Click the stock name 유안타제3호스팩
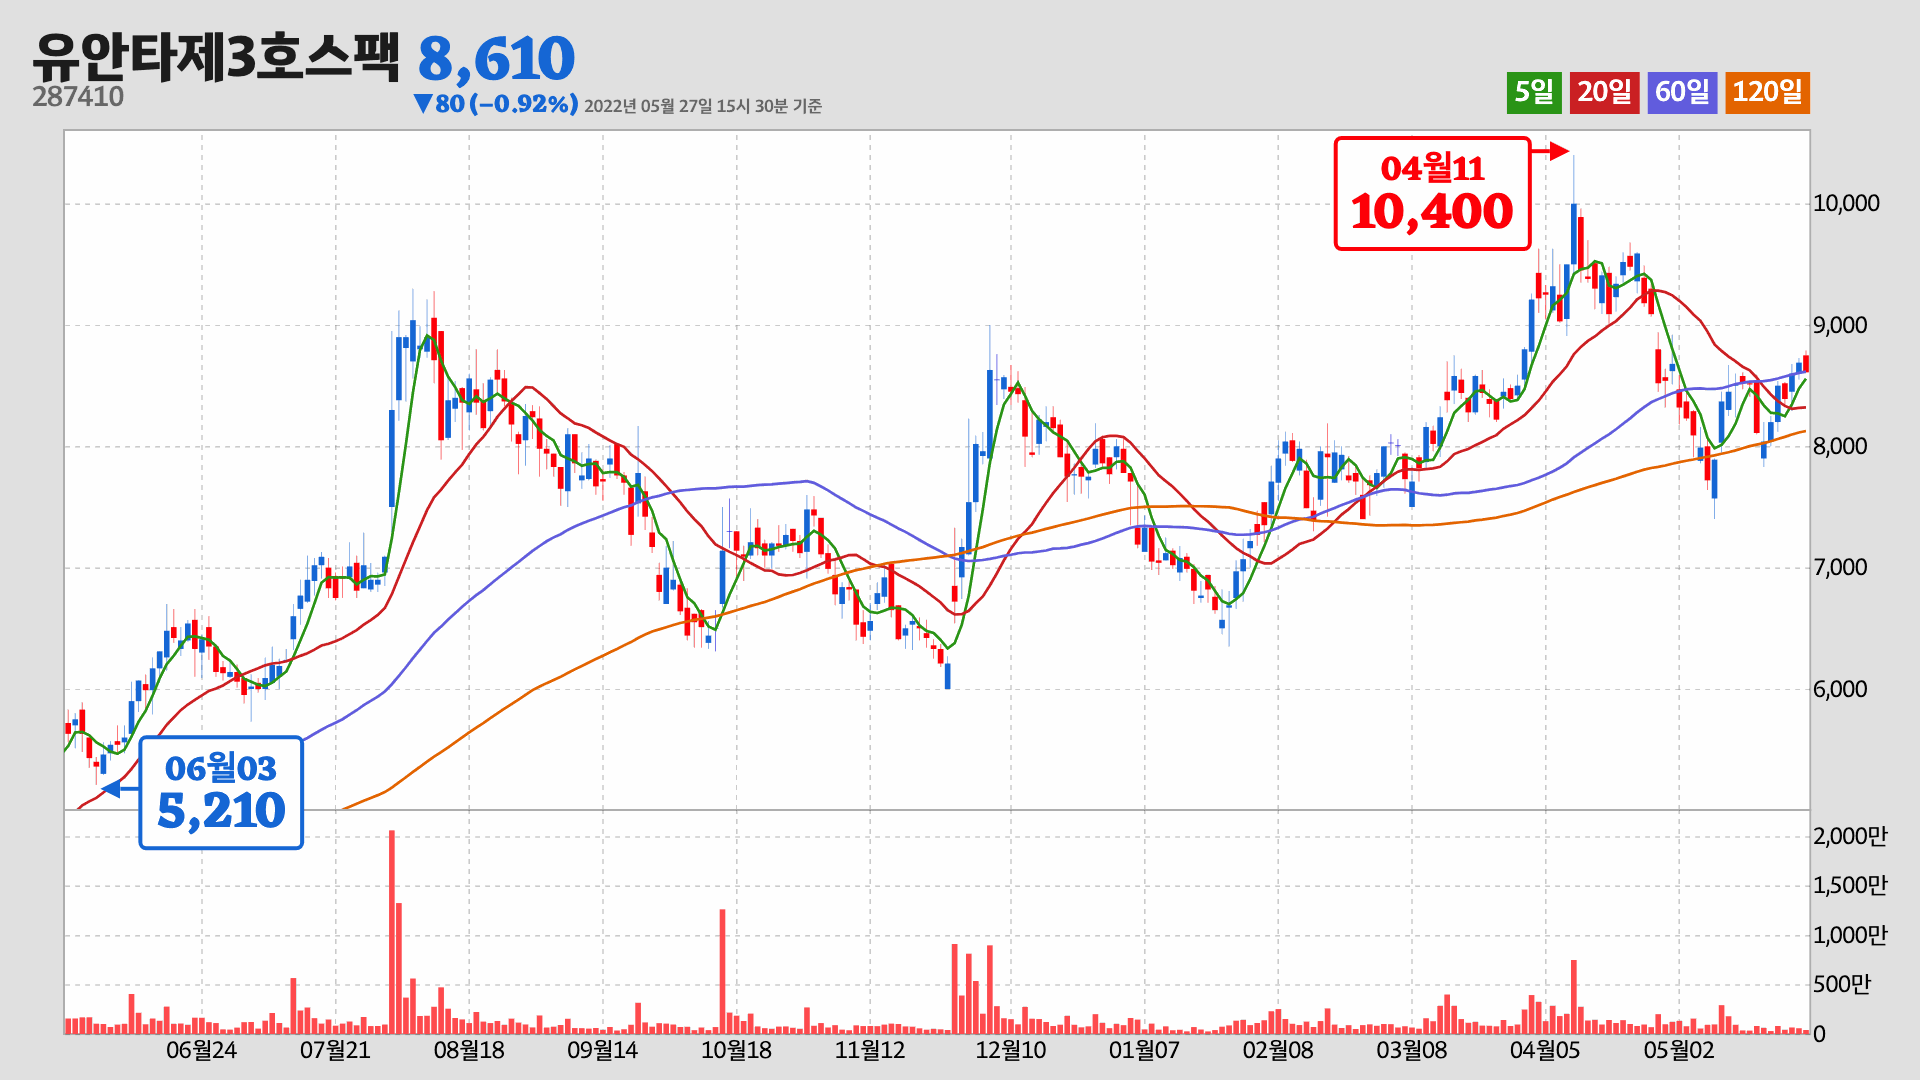Screen dimensions: 1920x1080 216,56
